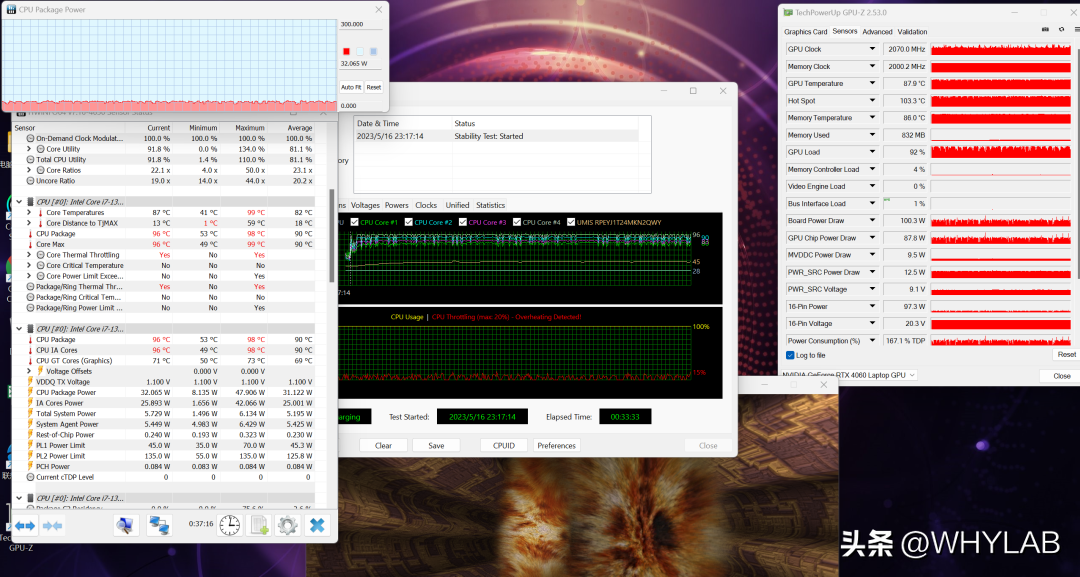
Task: Click lightning icon beside CPU Package Power row
Action: (x=30, y=392)
